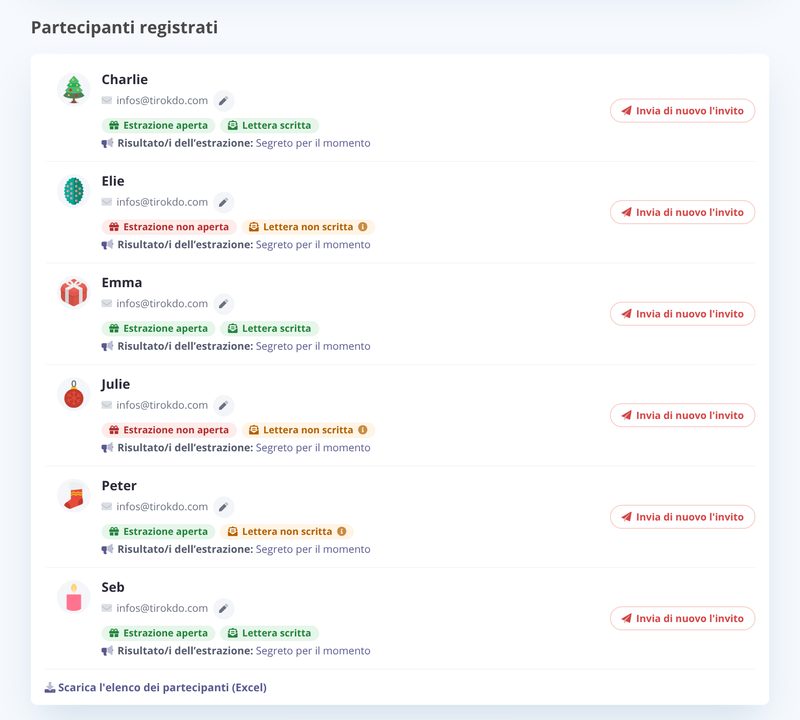Open the pencil editor for Julie's email
The height and width of the screenshot is (720, 800).
click(x=223, y=406)
